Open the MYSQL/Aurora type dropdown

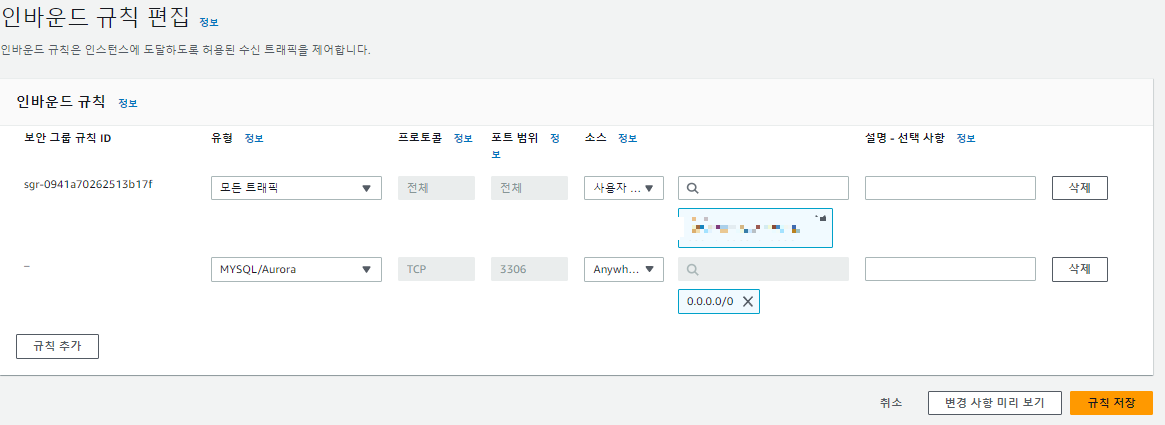pyautogui.click(x=296, y=270)
